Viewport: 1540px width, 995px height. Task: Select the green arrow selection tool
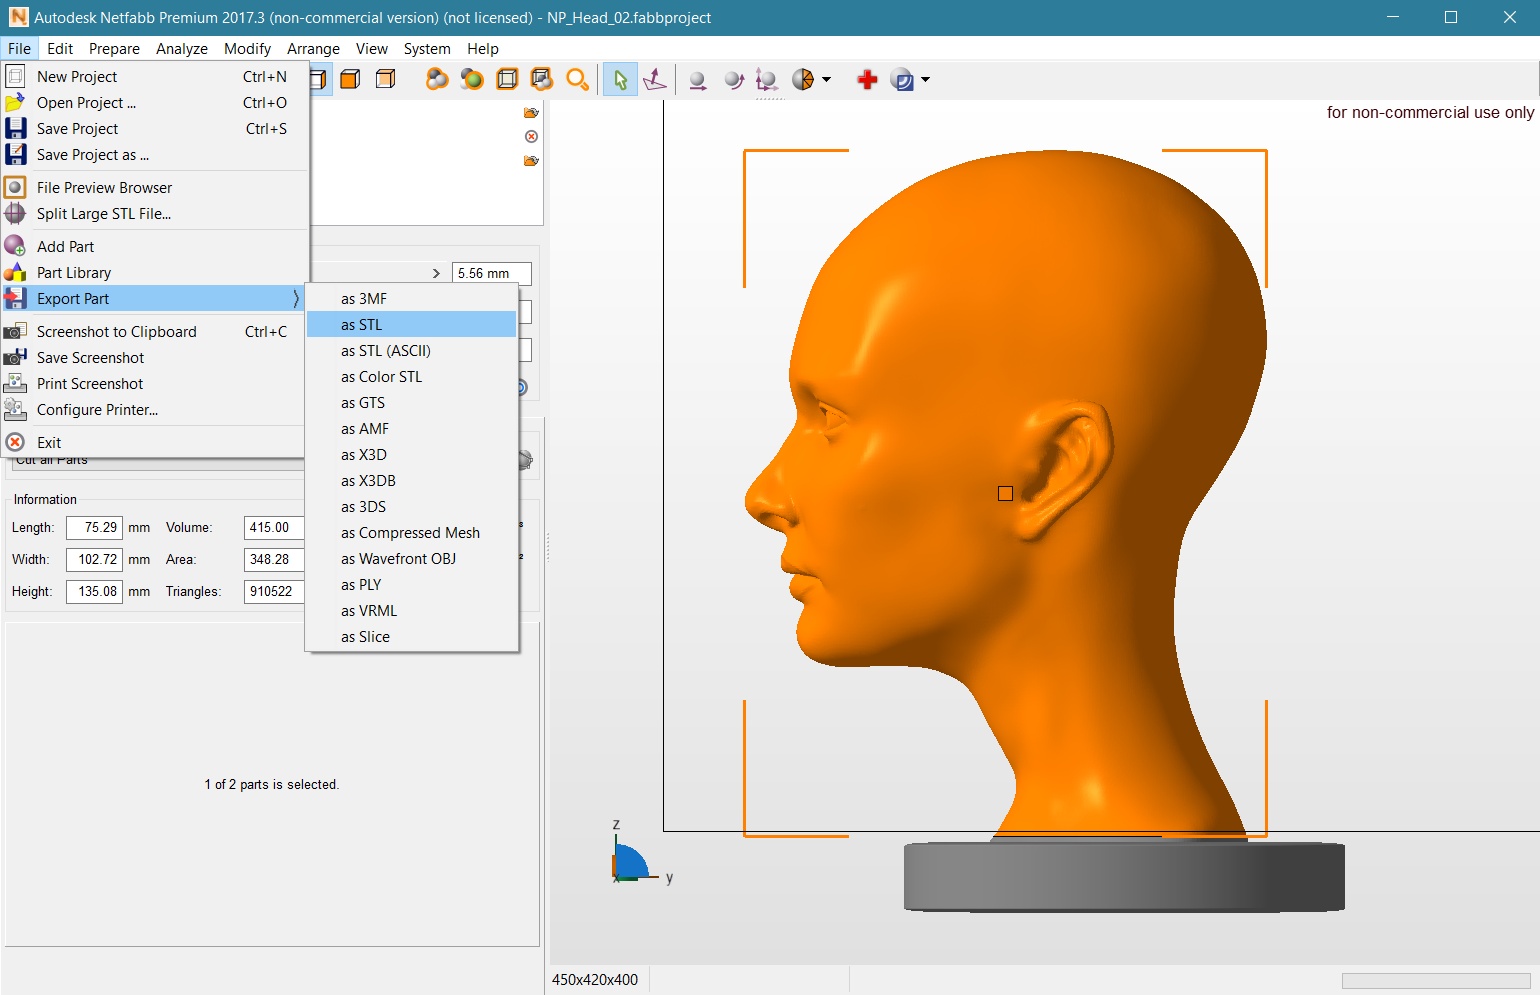click(x=620, y=80)
